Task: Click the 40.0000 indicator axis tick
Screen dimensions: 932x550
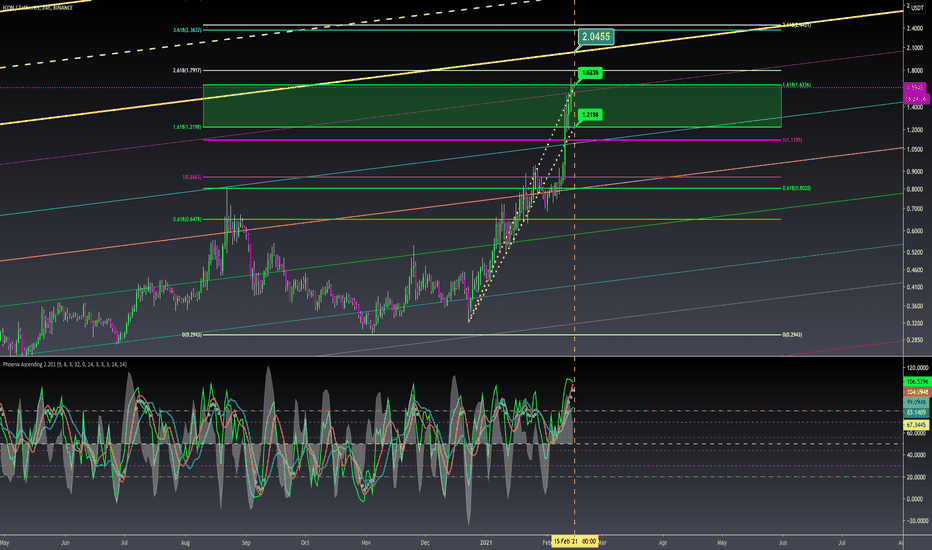Action: point(917,455)
